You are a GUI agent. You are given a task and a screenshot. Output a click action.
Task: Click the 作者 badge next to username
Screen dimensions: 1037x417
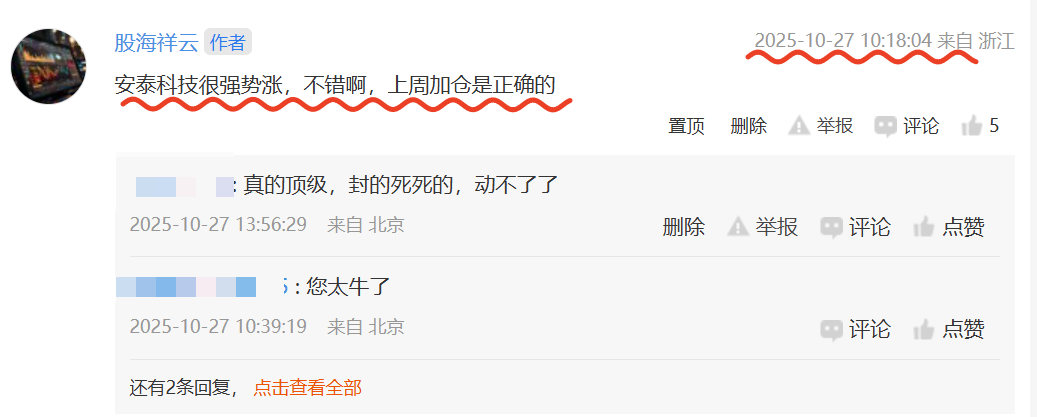point(228,42)
